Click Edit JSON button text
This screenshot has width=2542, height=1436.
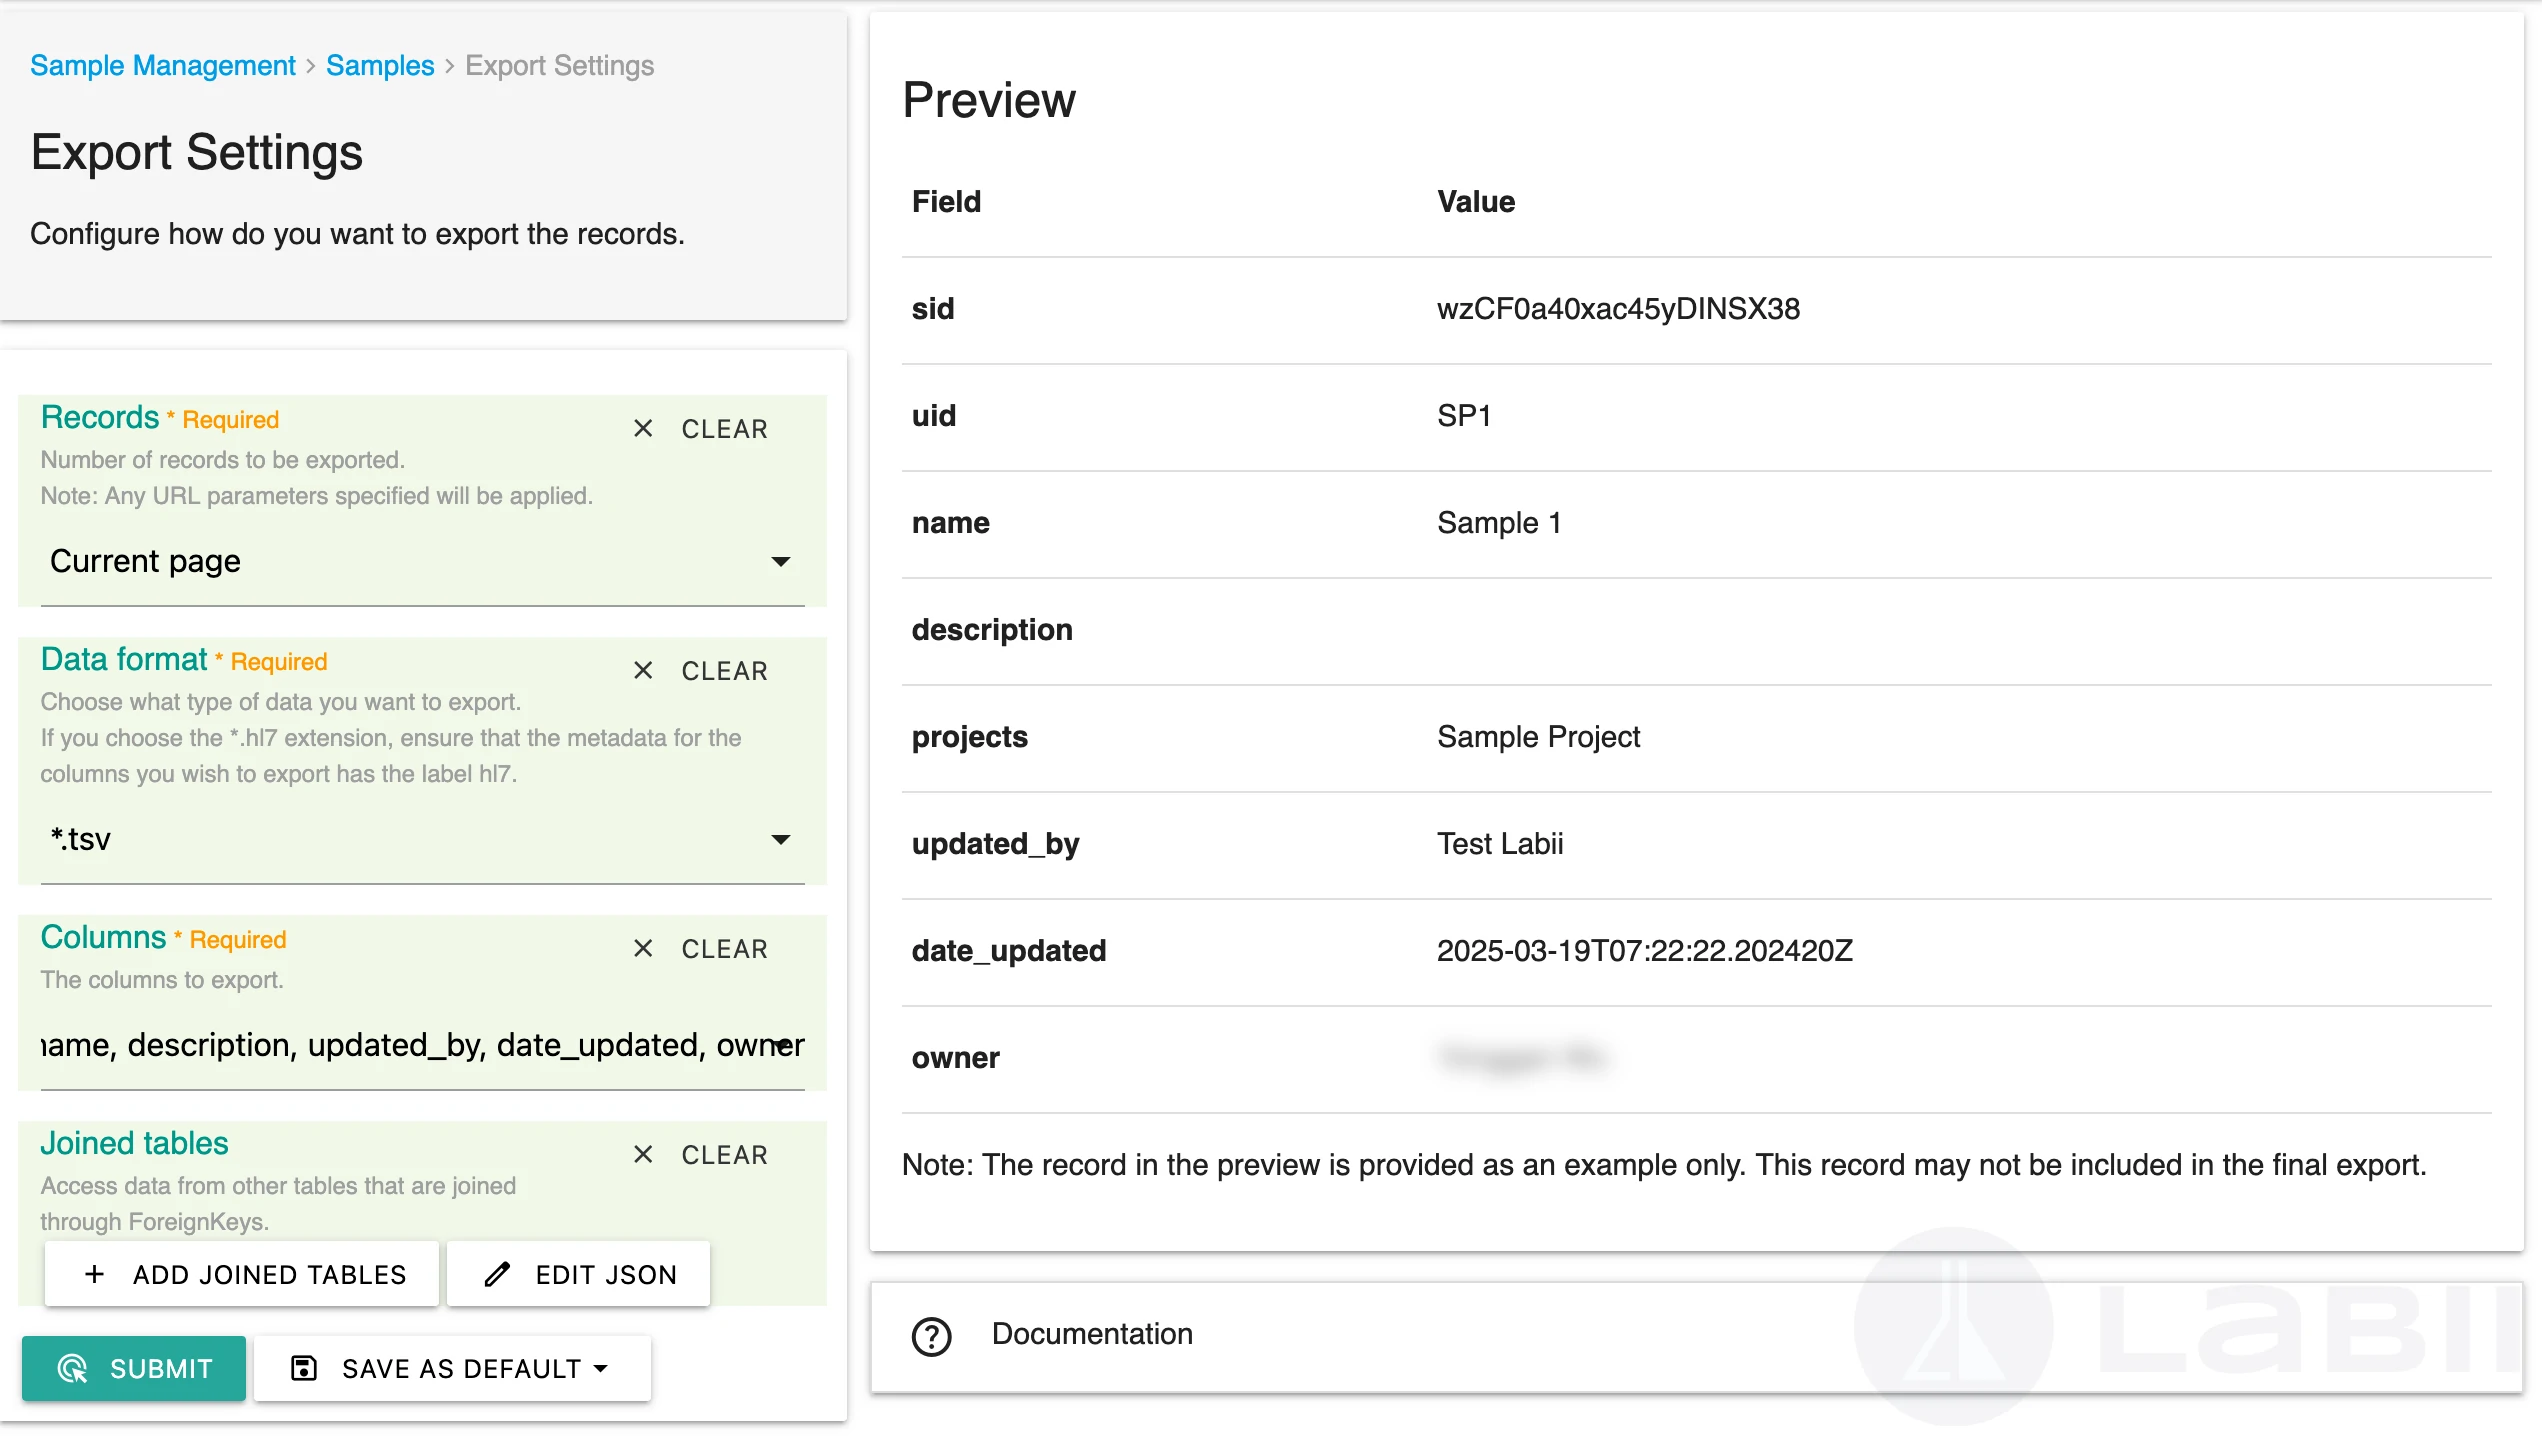point(606,1274)
